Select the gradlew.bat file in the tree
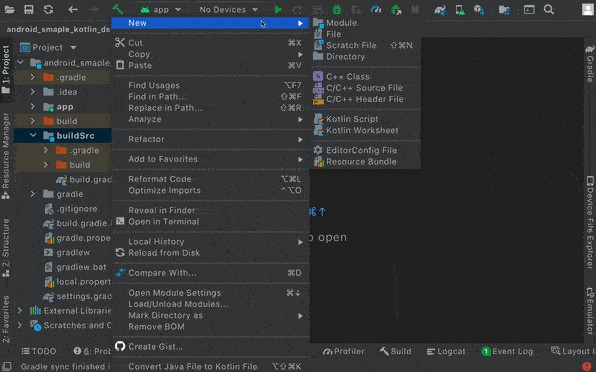 75,267
